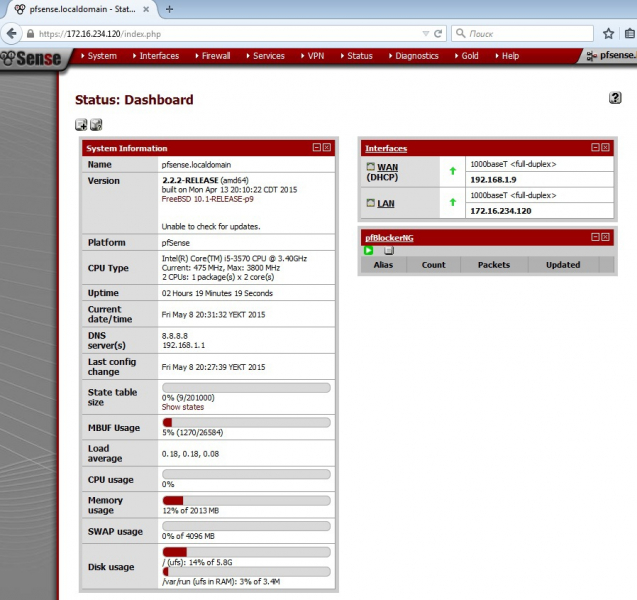
Task: Click the add widget icon under Dashboard title
Action: coord(81,125)
